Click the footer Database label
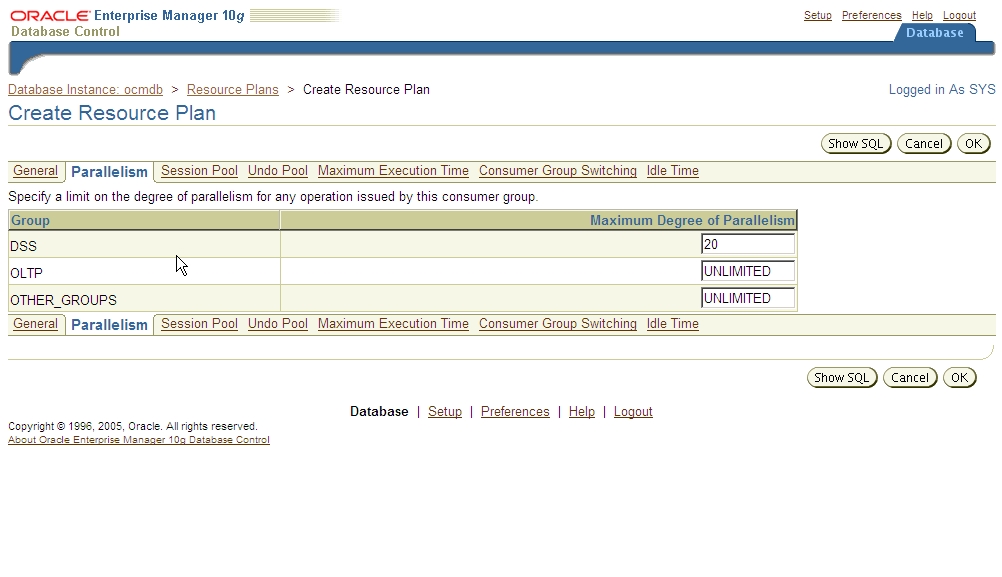Image resolution: width=1002 pixels, height=577 pixels. (x=379, y=412)
